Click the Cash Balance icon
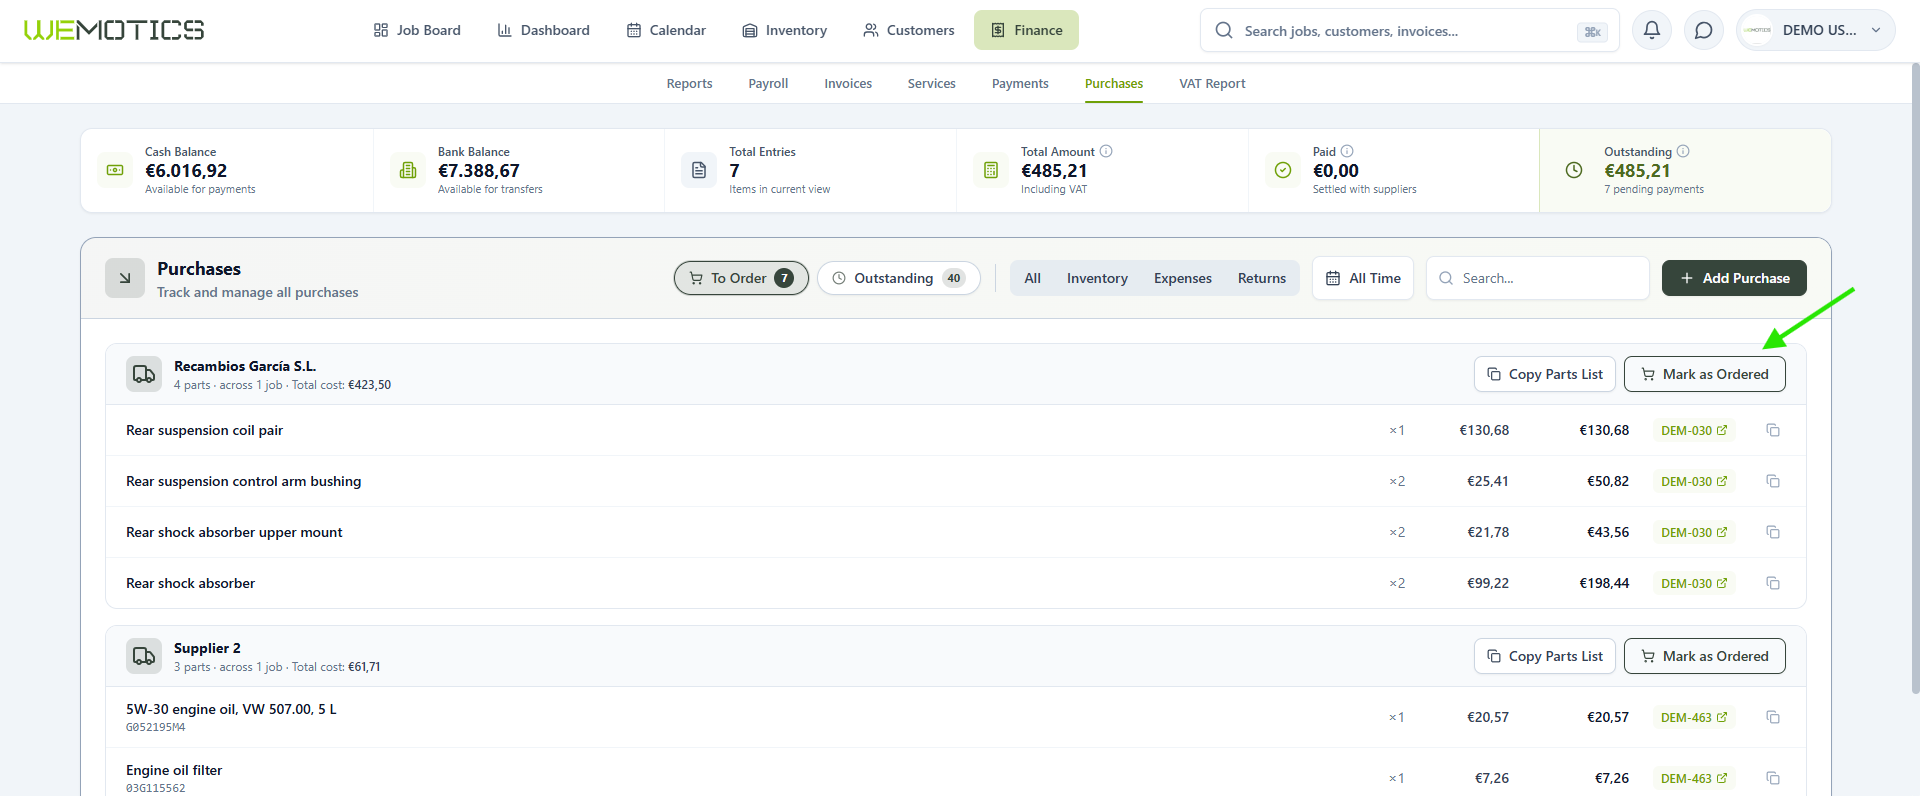The width and height of the screenshot is (1920, 796). 115,170
